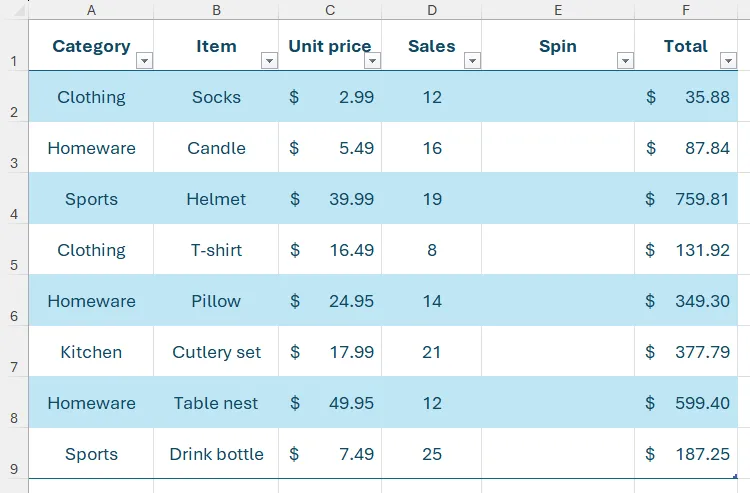Click the empty Spin cell for Candle
The height and width of the screenshot is (493, 750).
click(558, 147)
